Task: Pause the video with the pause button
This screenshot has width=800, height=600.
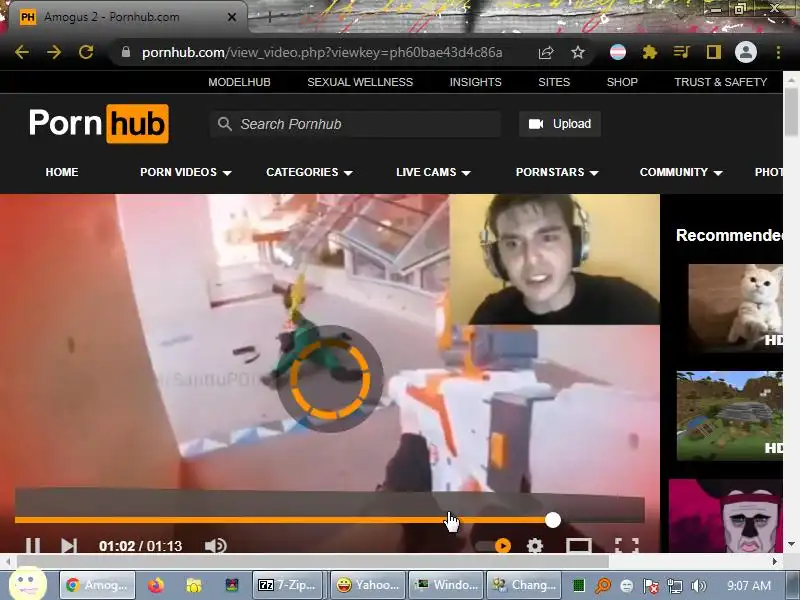Action: (33, 545)
